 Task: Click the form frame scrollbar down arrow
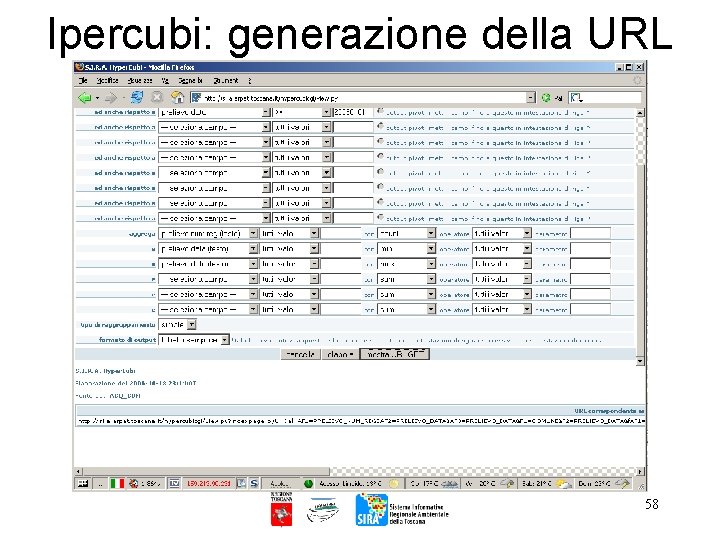pos(640,361)
